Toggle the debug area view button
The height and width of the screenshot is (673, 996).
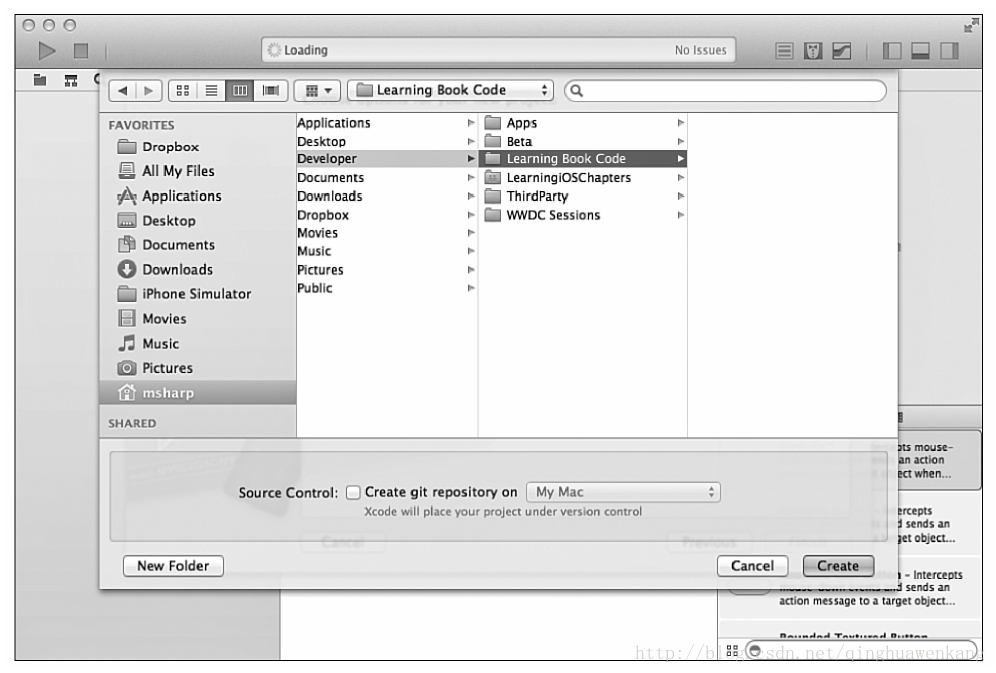click(x=920, y=51)
